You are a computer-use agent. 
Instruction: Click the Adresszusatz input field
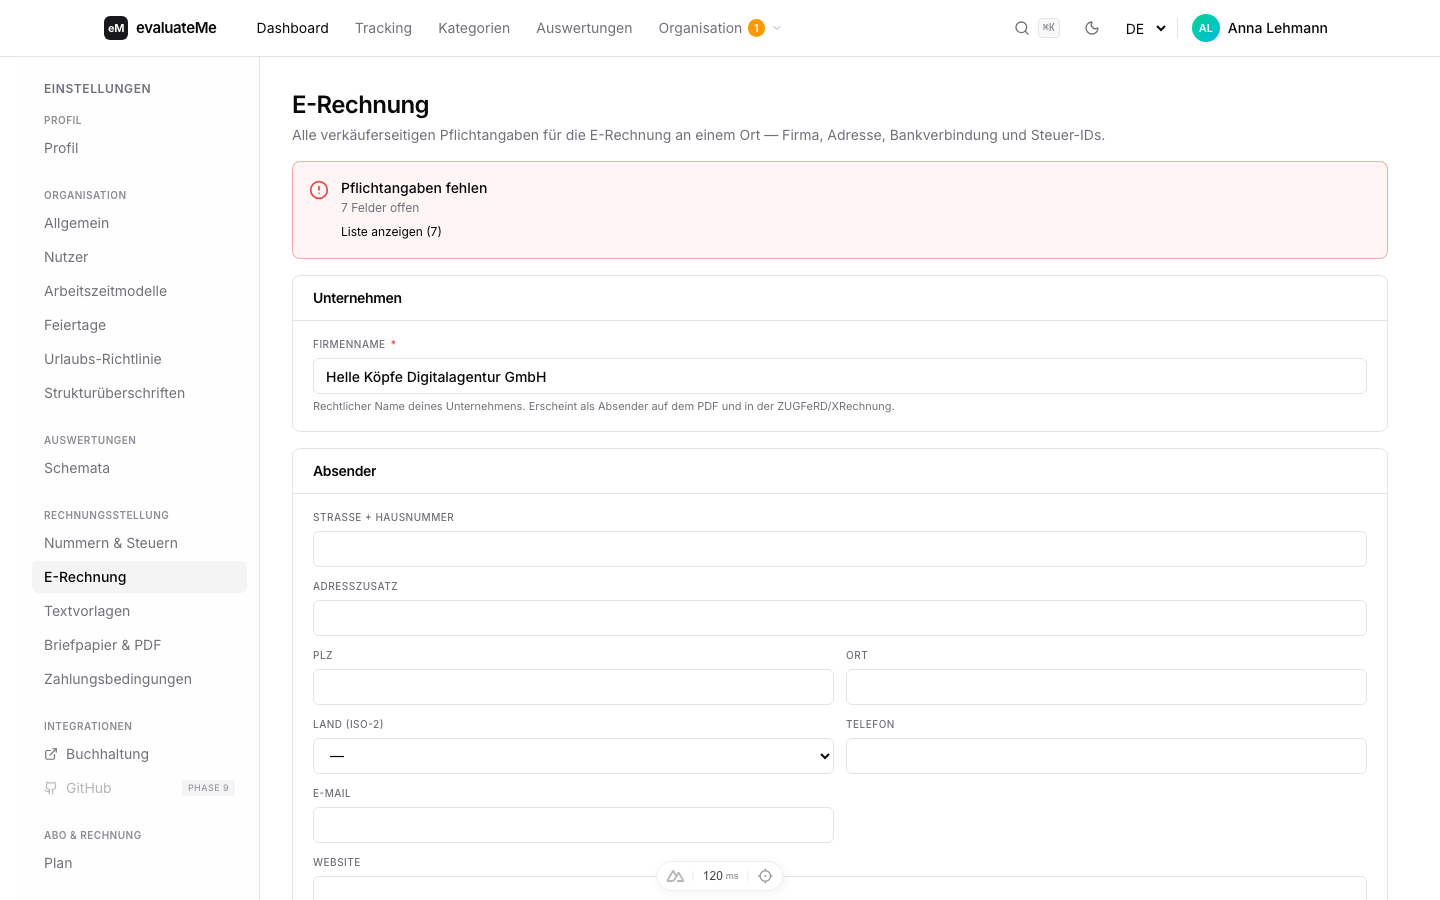pyautogui.click(x=840, y=618)
